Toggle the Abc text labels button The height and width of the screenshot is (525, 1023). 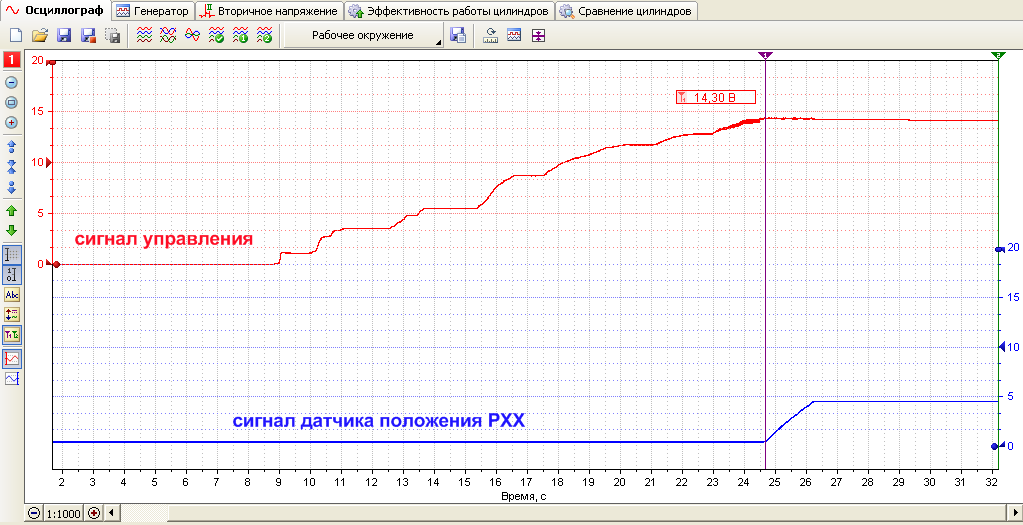(12, 295)
